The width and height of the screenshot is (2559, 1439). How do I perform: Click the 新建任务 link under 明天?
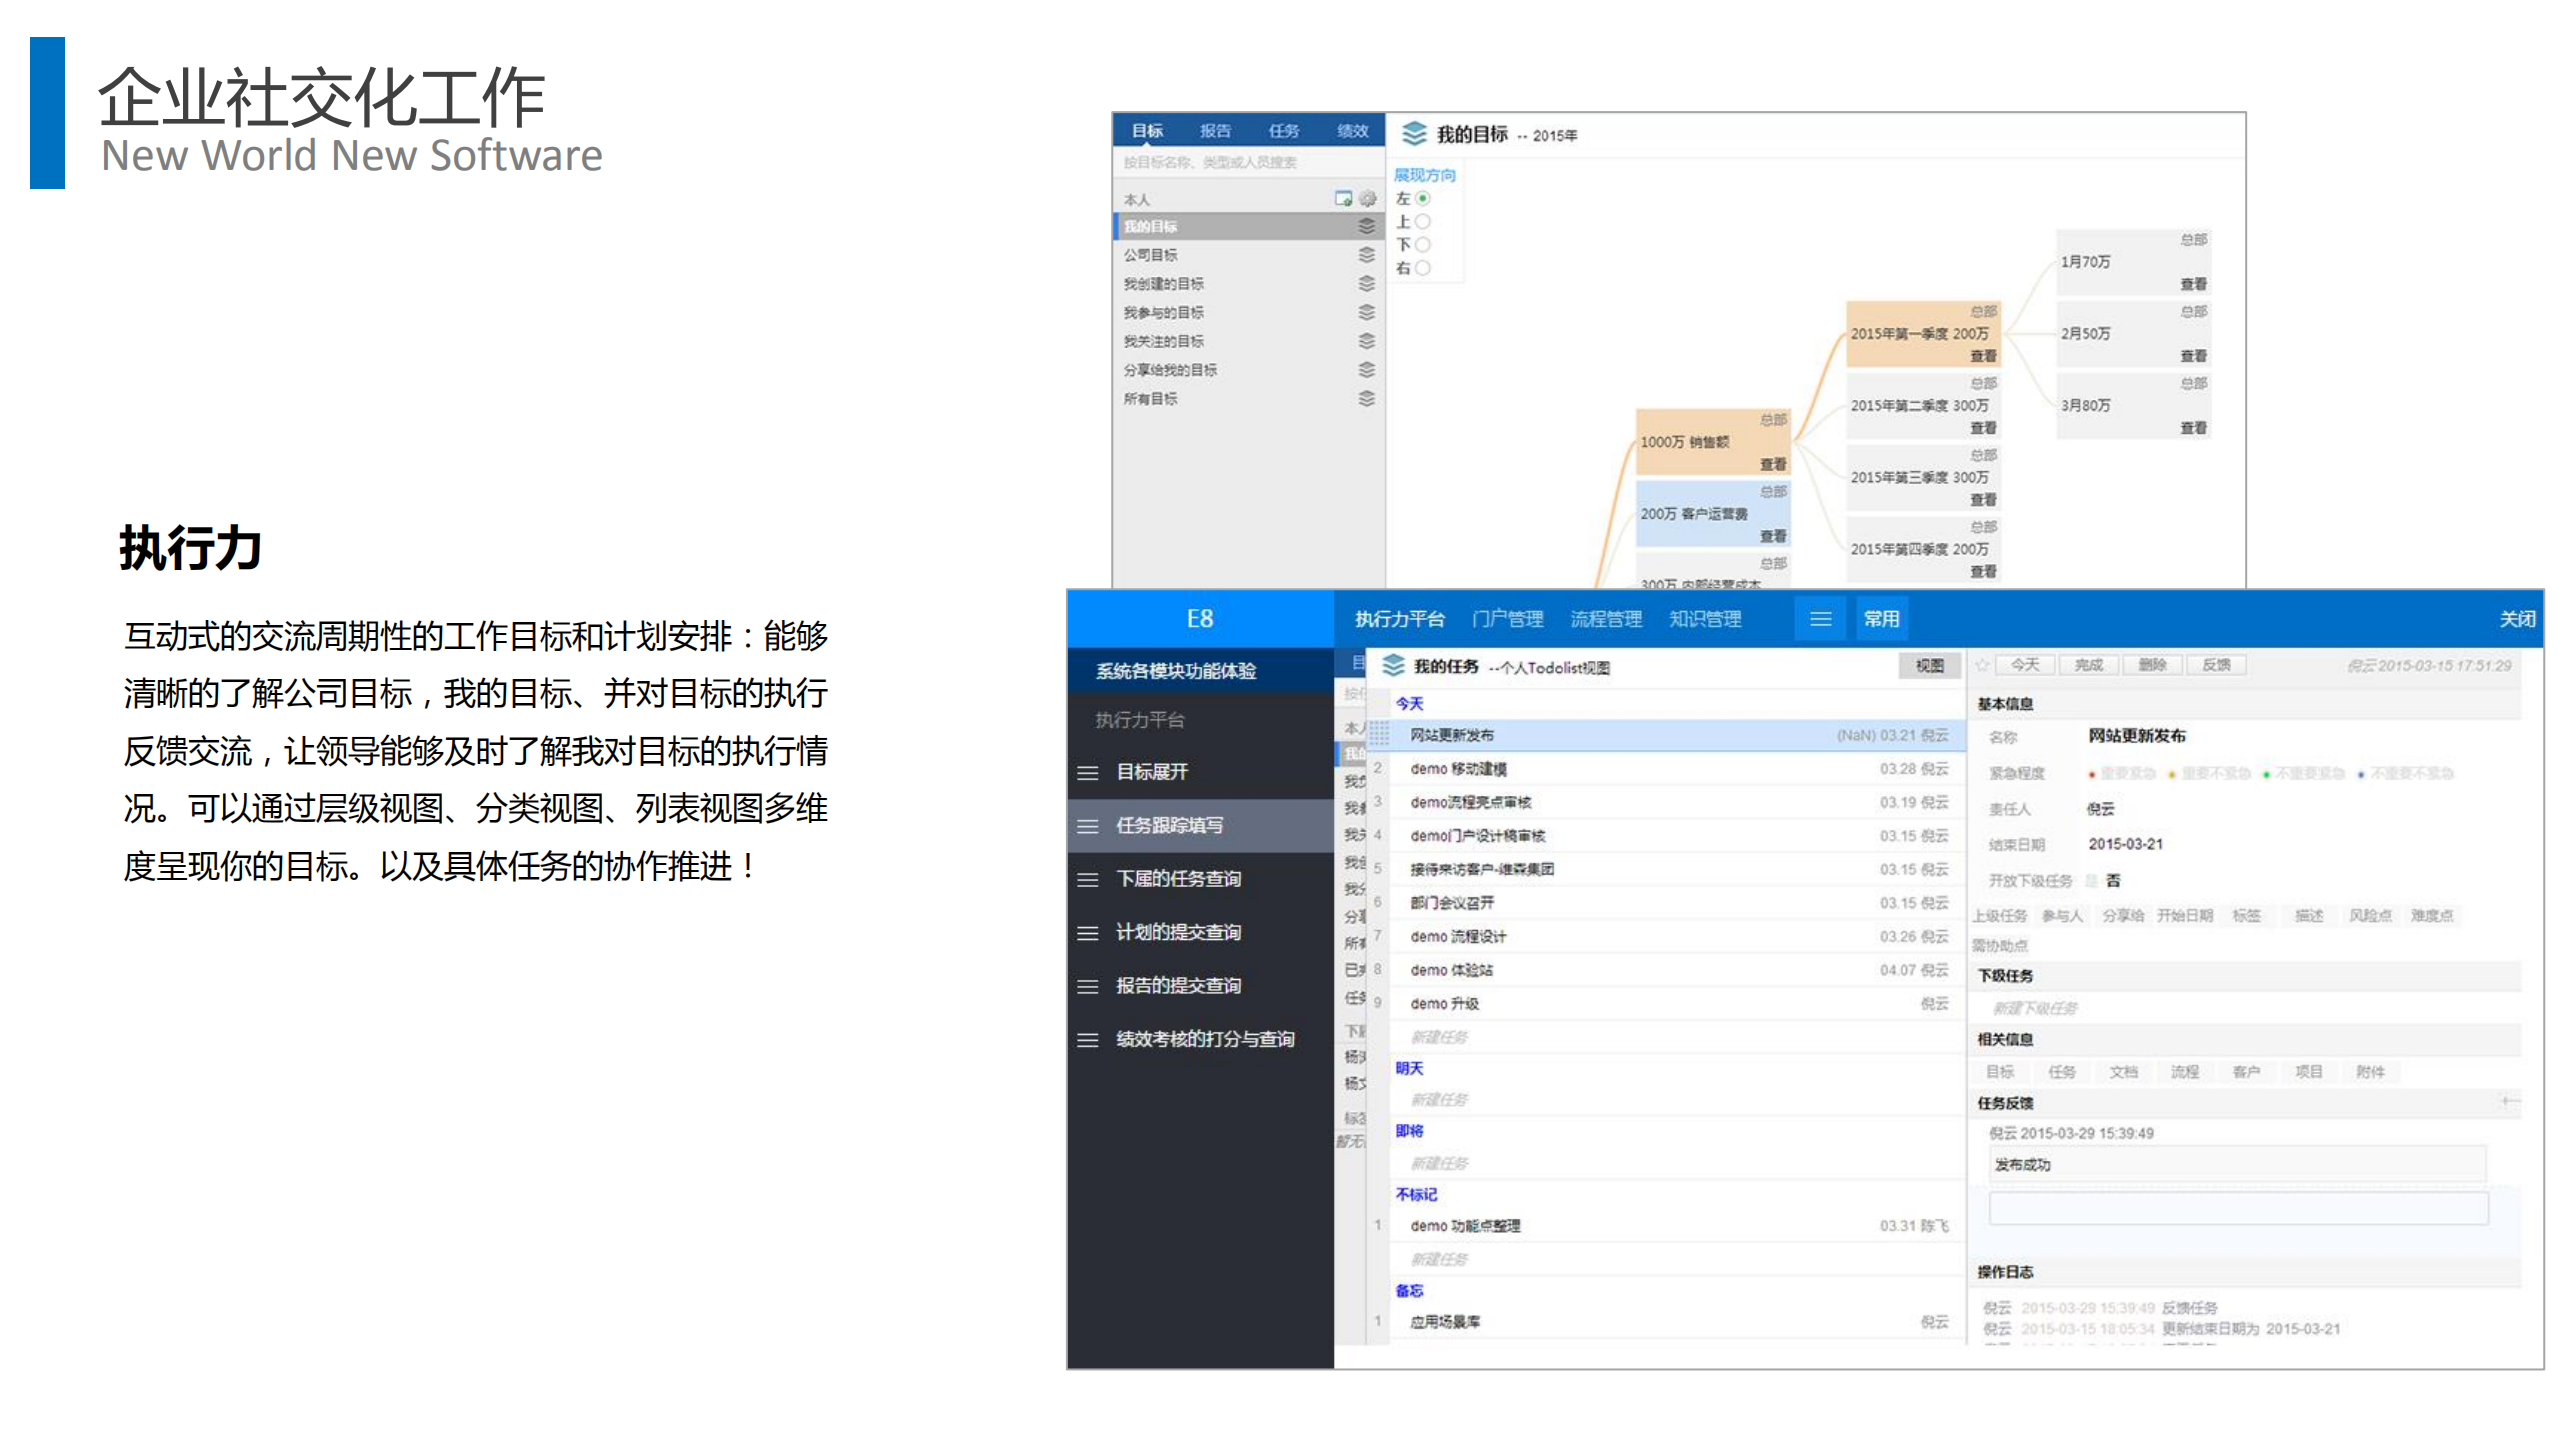1440,1098
